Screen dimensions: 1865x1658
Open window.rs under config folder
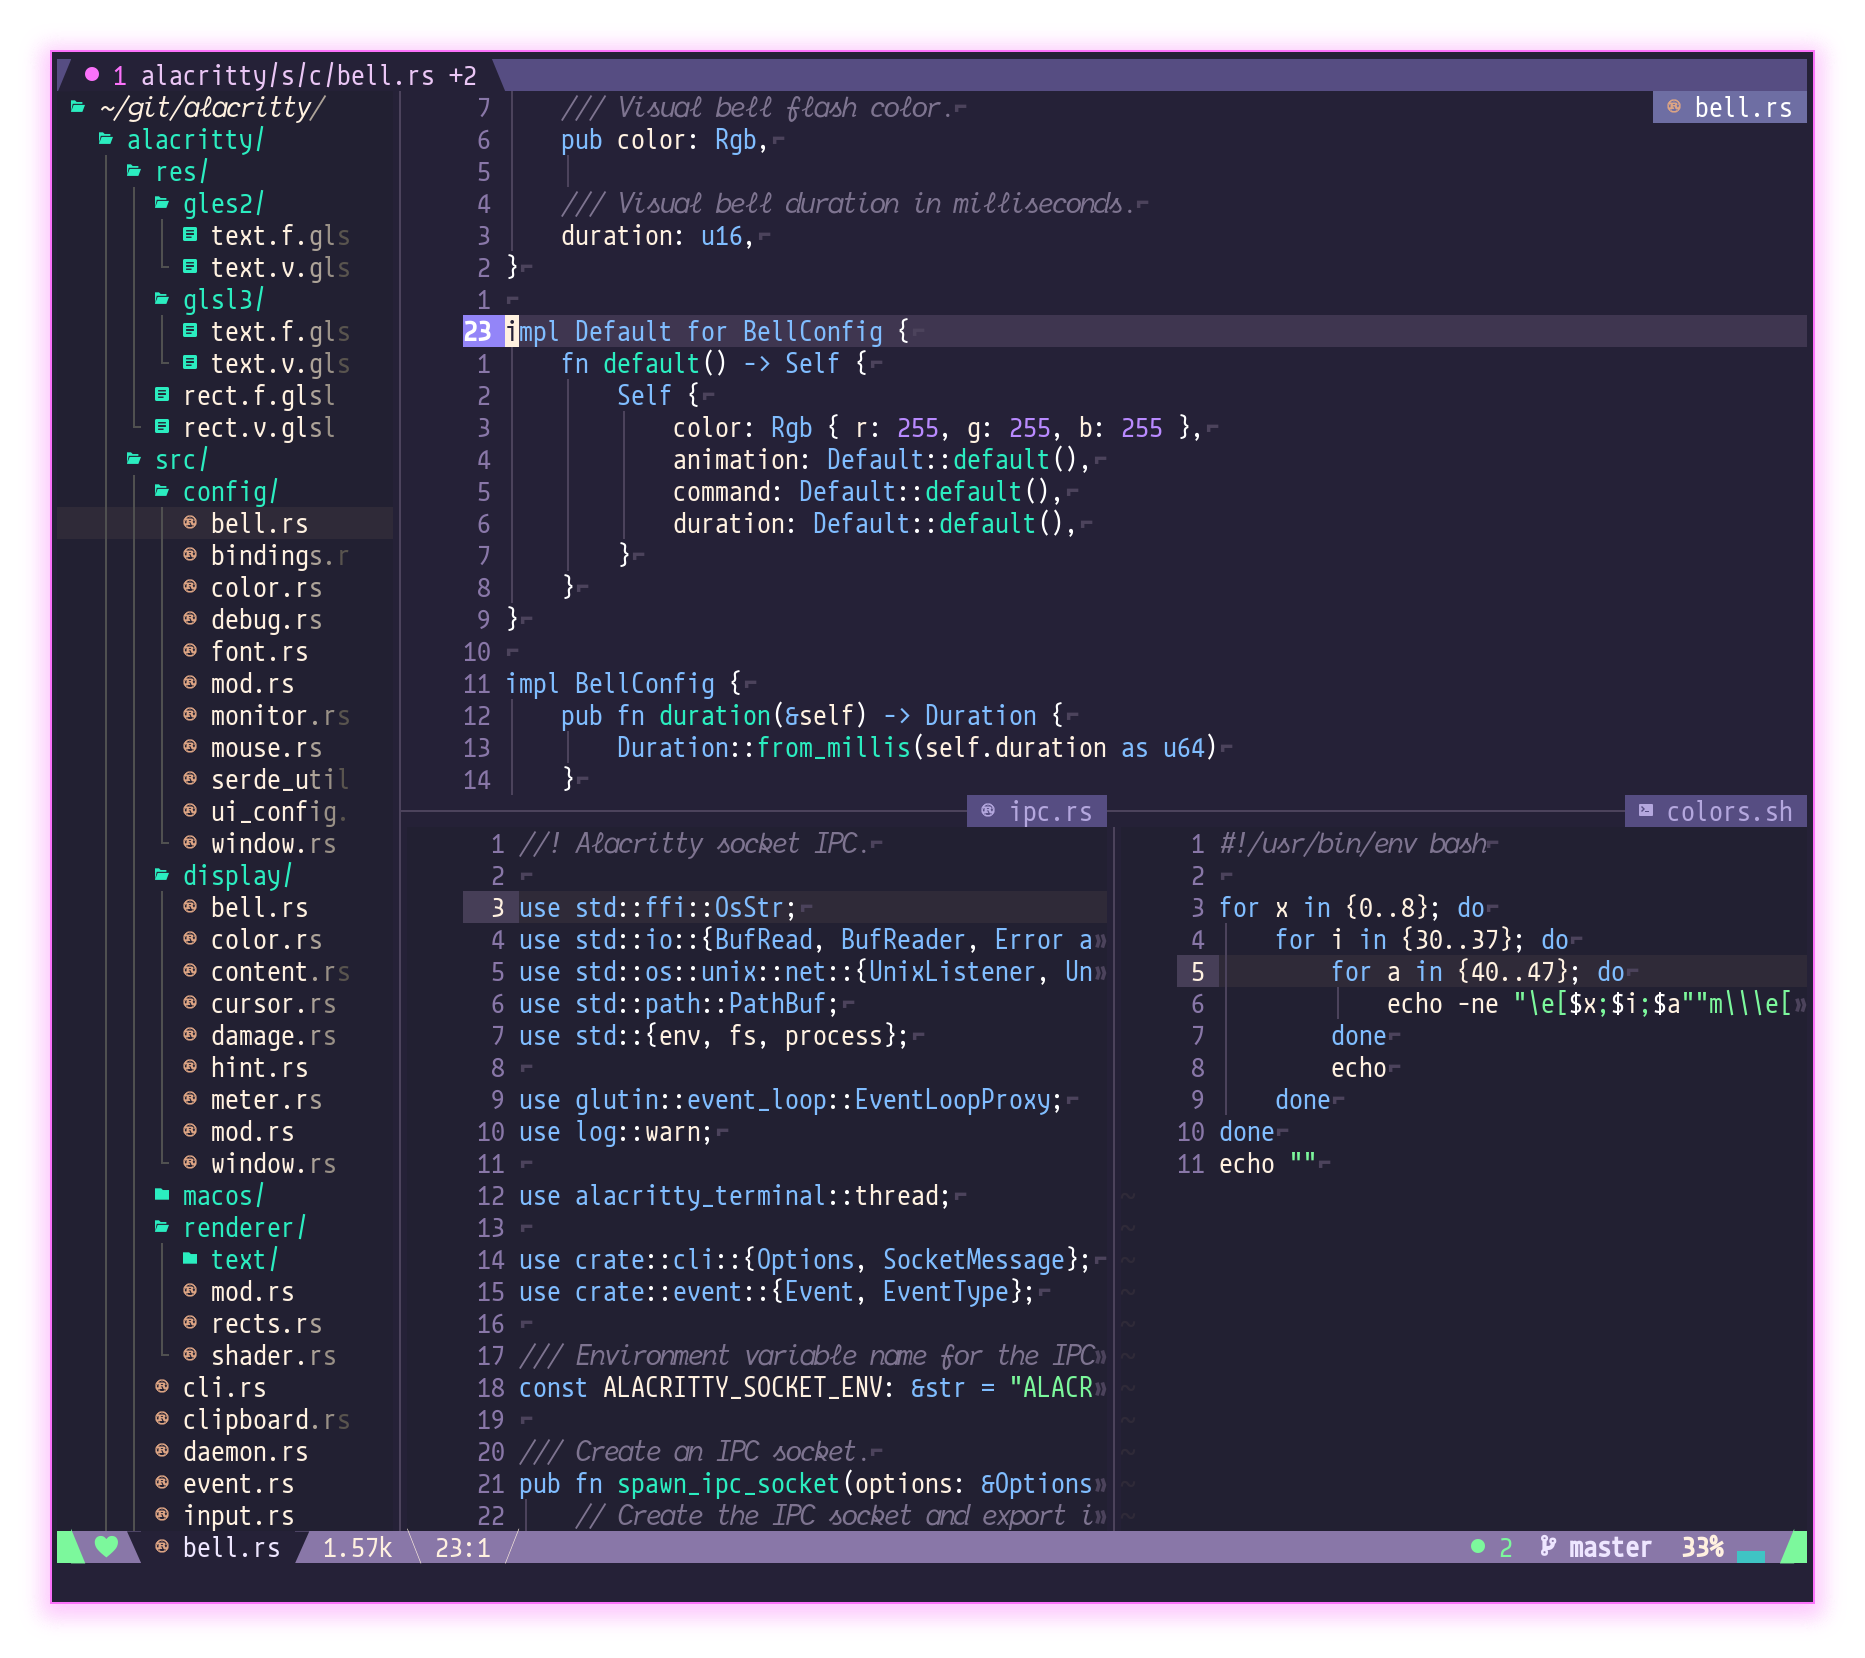274,843
